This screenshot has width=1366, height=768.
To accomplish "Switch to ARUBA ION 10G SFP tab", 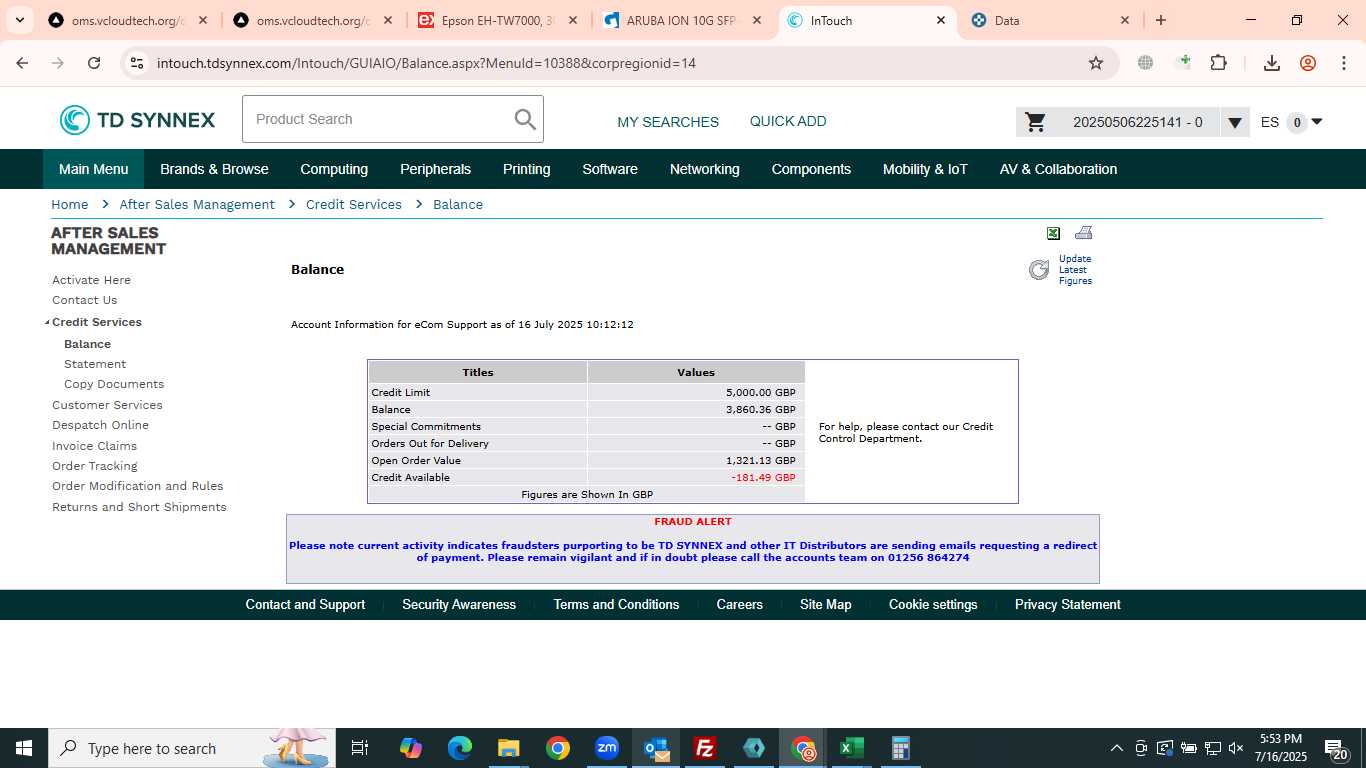I will click(x=681, y=20).
